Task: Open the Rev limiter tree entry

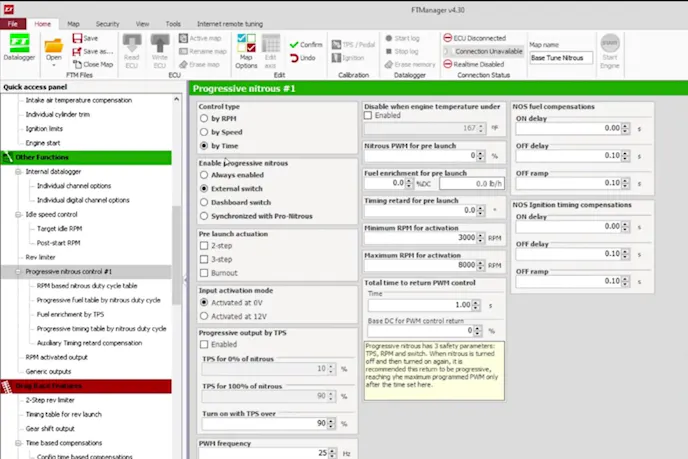Action: pos(41,257)
